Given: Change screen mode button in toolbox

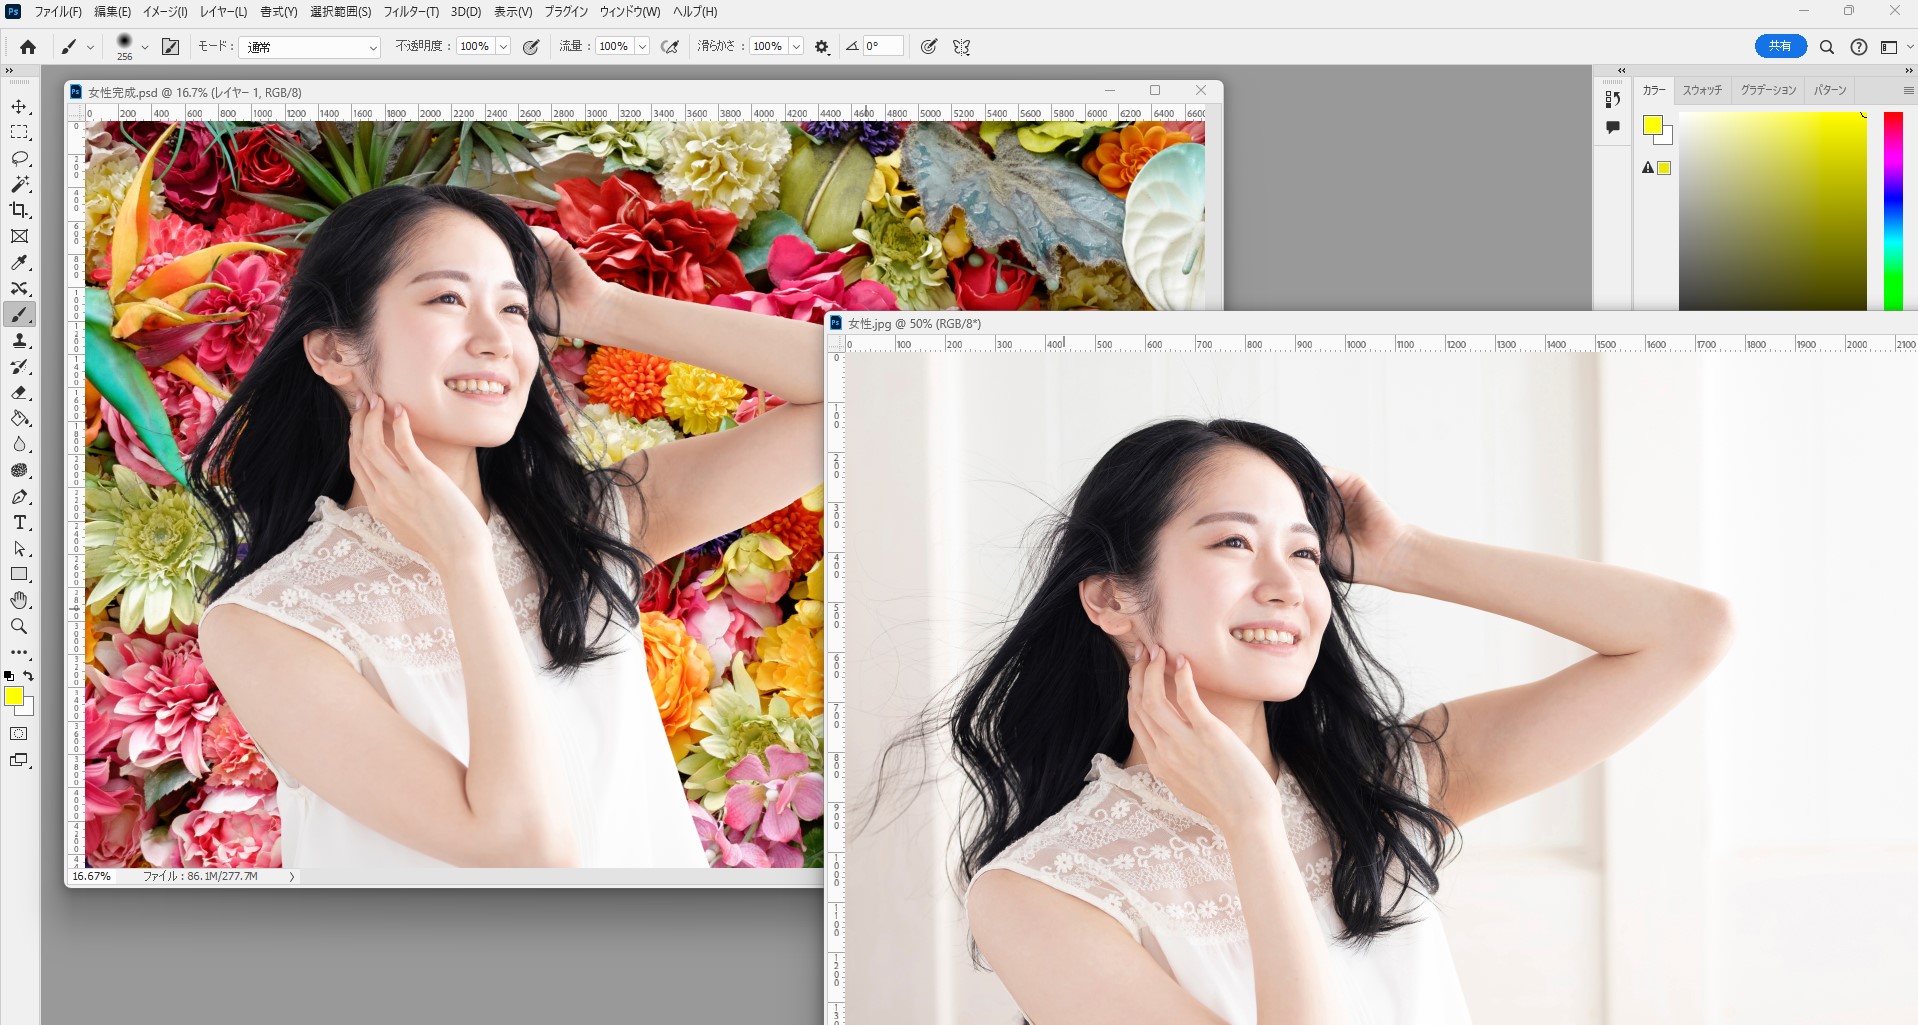Looking at the screenshot, I should click(19, 760).
